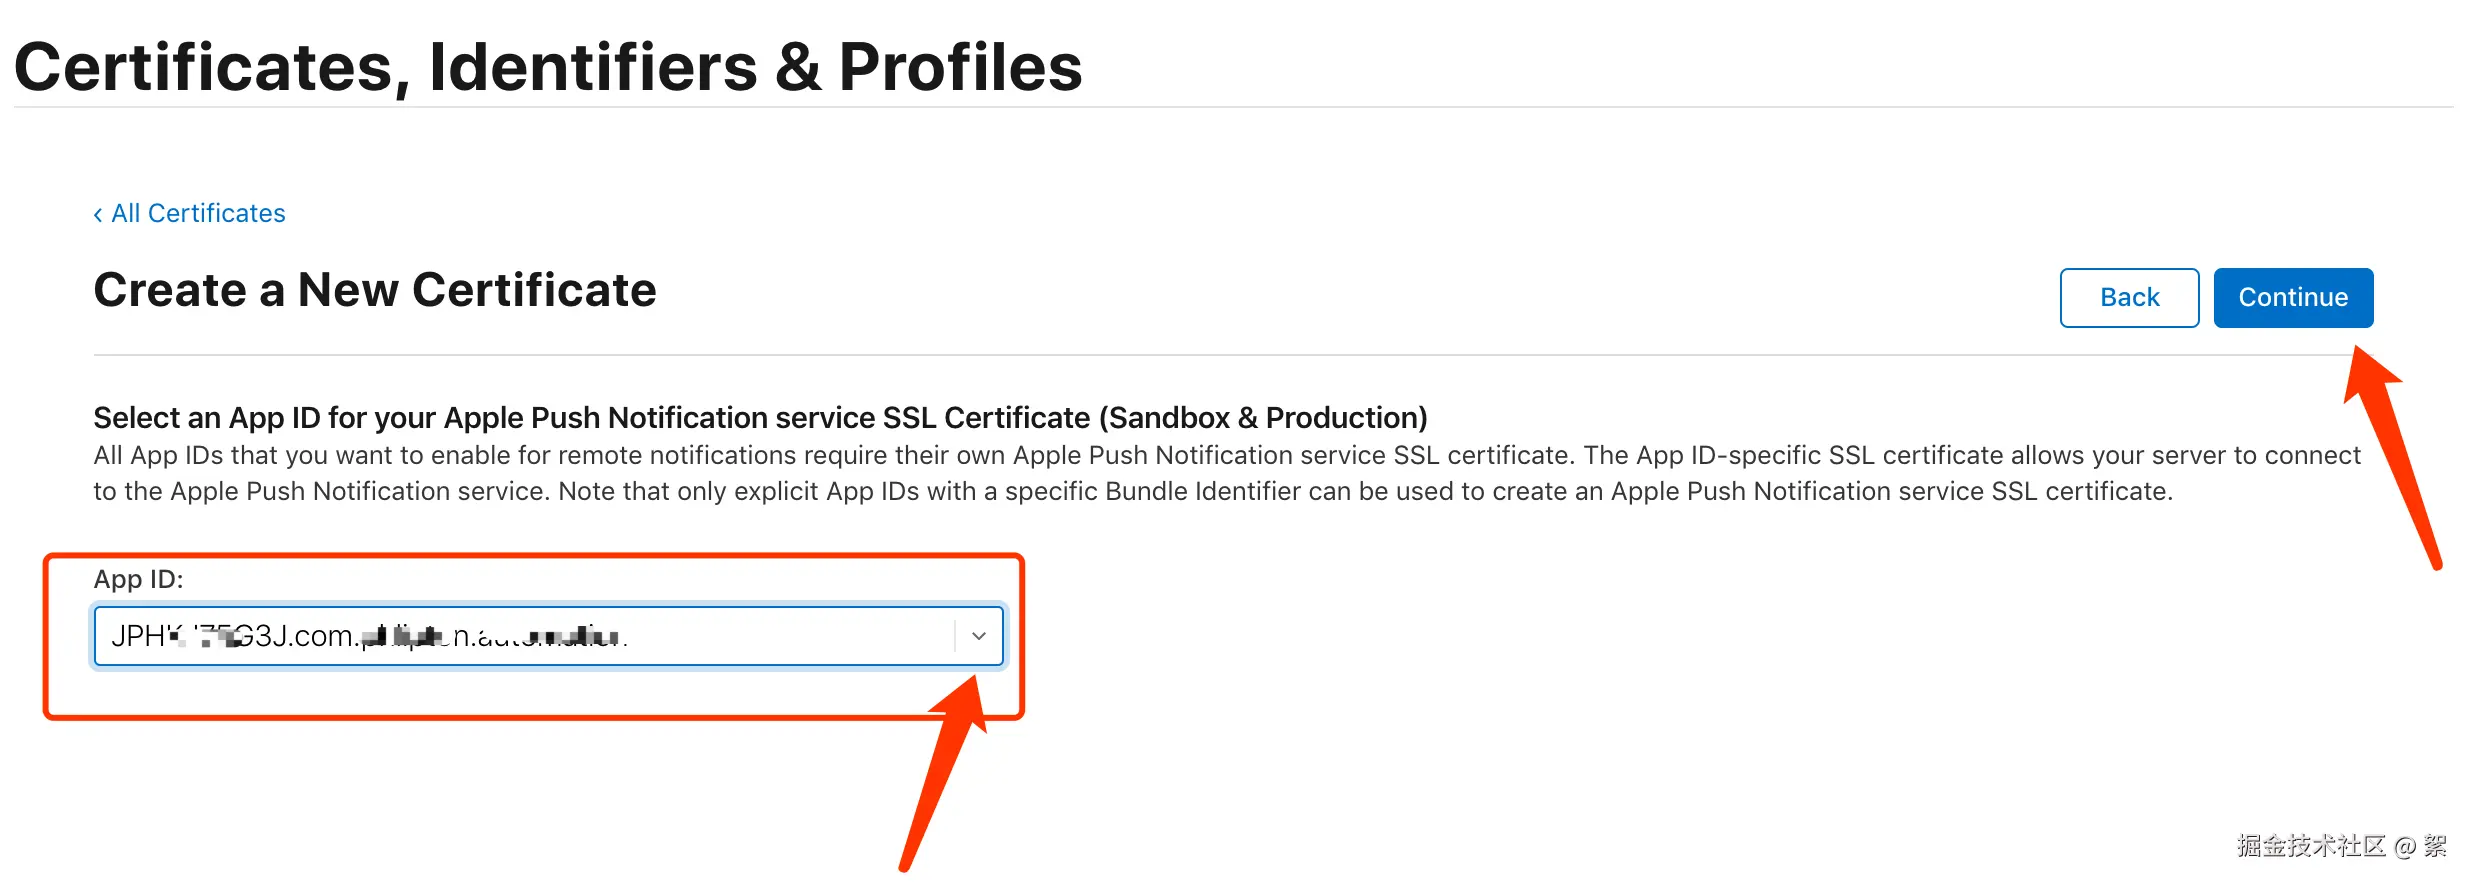Screen dimensions: 2472x884
Task: Click the left chevron before All Certificates
Action: click(98, 214)
